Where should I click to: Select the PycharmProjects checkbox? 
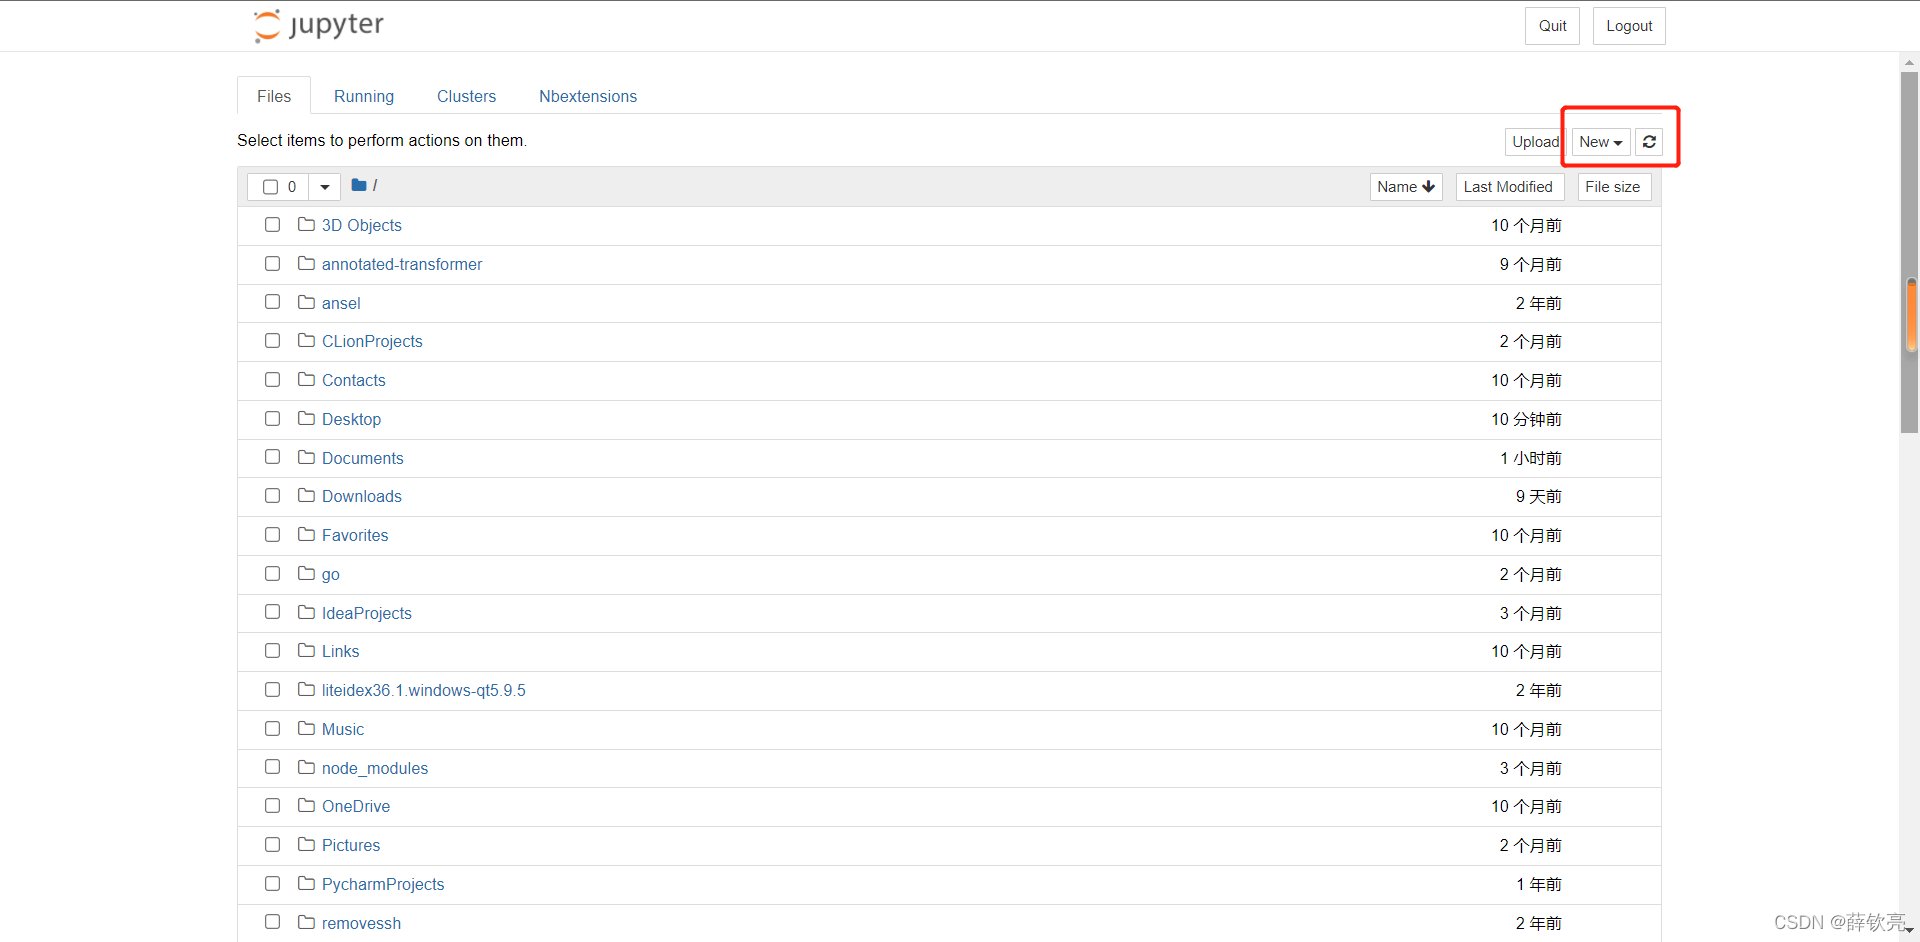(x=272, y=884)
